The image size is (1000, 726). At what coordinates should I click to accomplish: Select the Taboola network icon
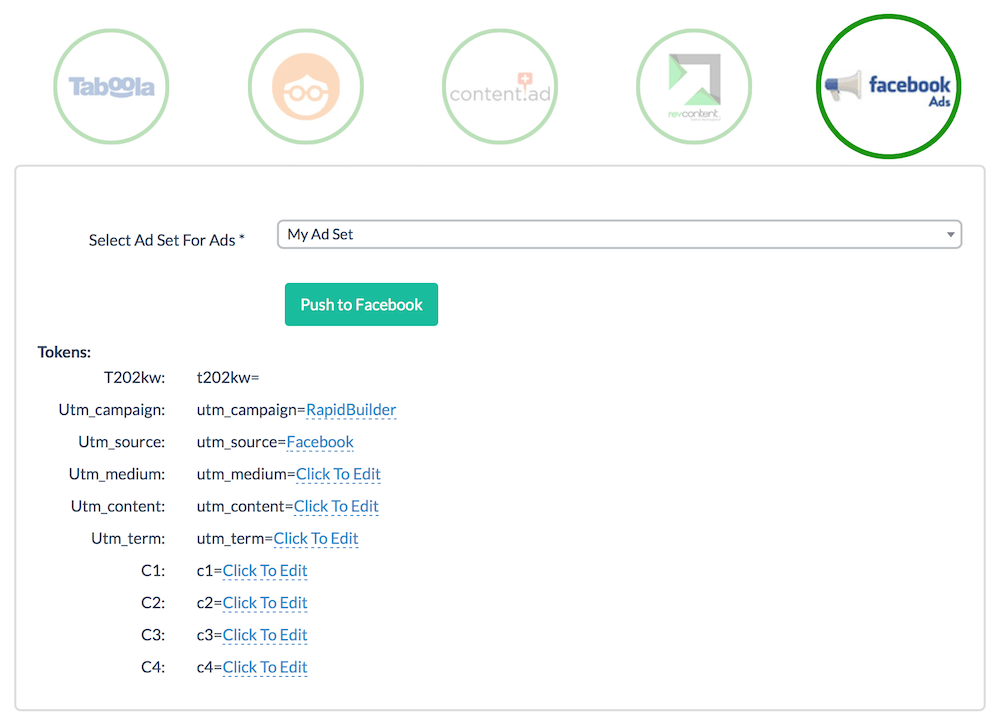[x=112, y=87]
